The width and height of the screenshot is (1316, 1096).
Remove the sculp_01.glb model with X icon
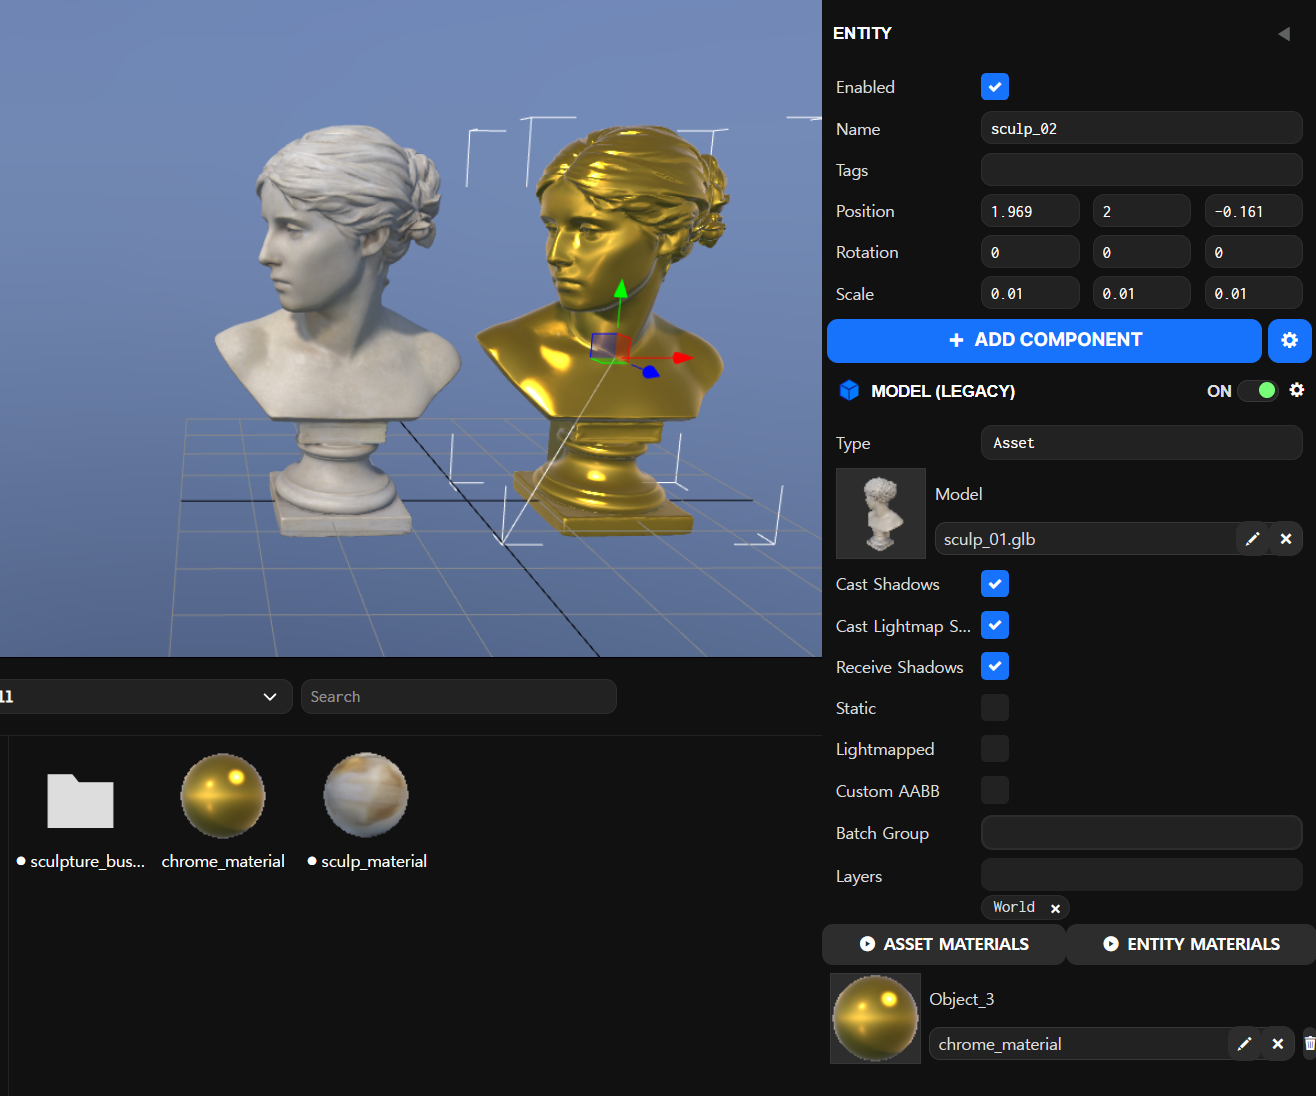coord(1286,539)
